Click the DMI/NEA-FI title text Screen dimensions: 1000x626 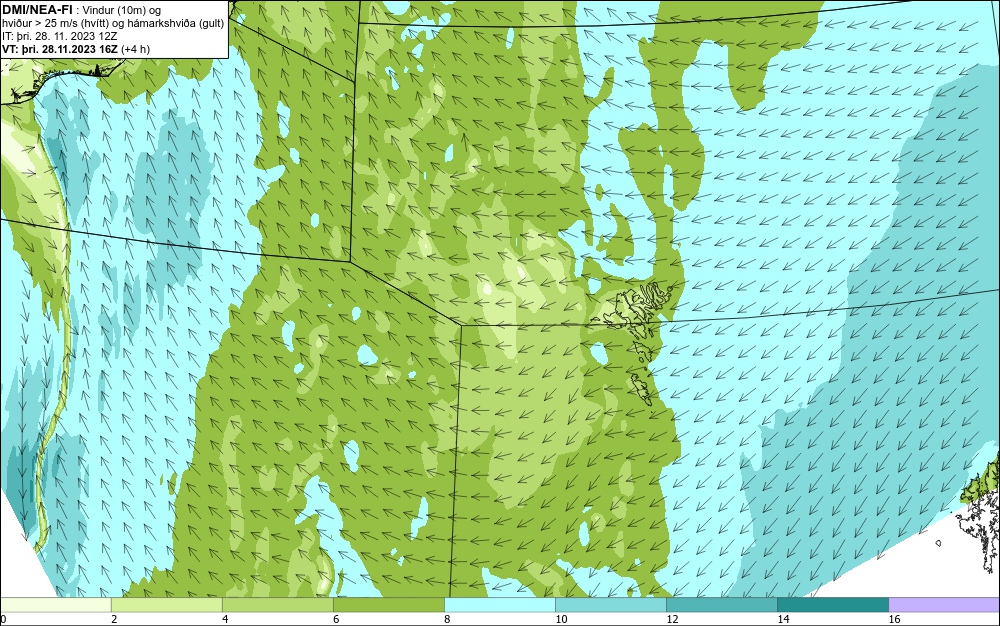pyautogui.click(x=38, y=9)
